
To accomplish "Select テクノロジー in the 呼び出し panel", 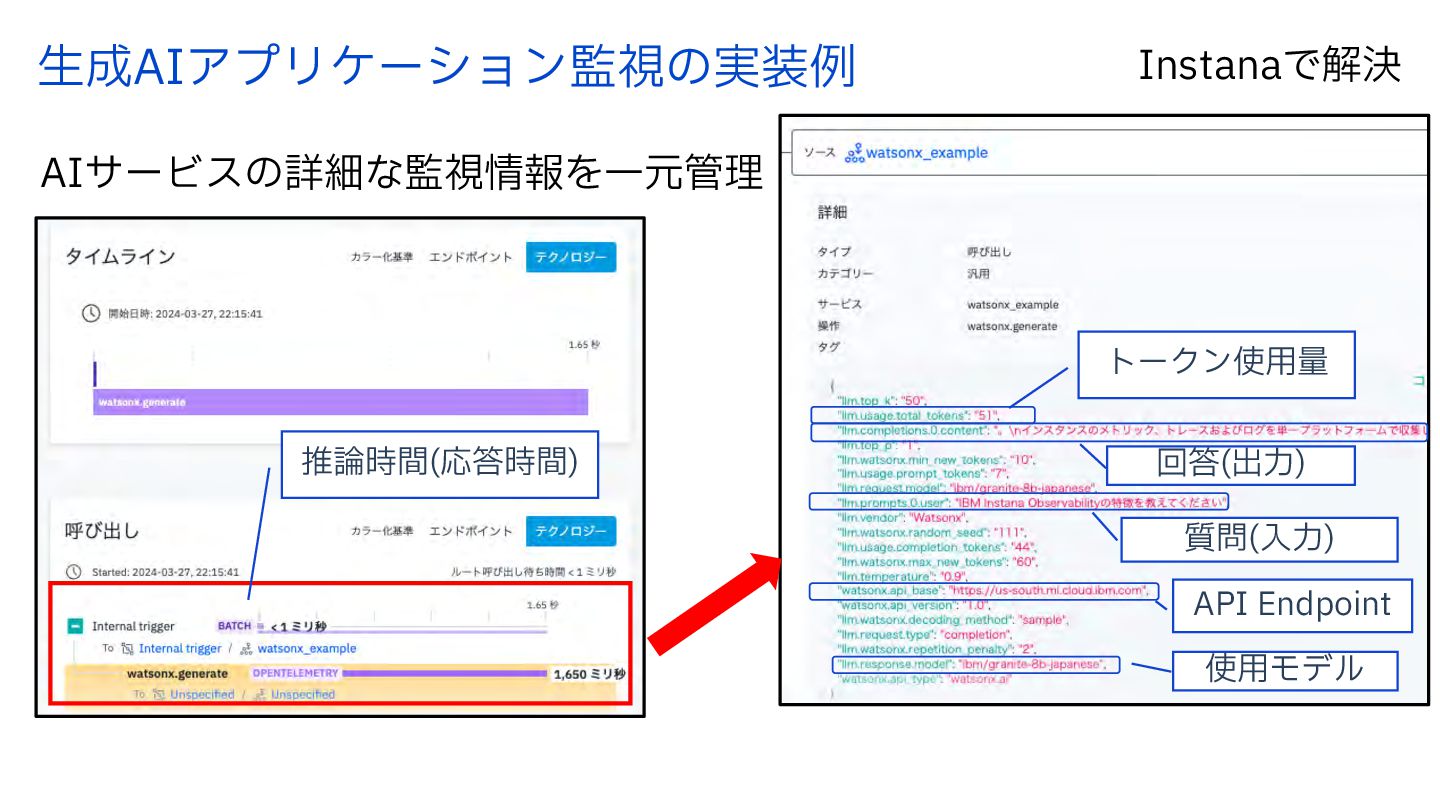I will [571, 532].
